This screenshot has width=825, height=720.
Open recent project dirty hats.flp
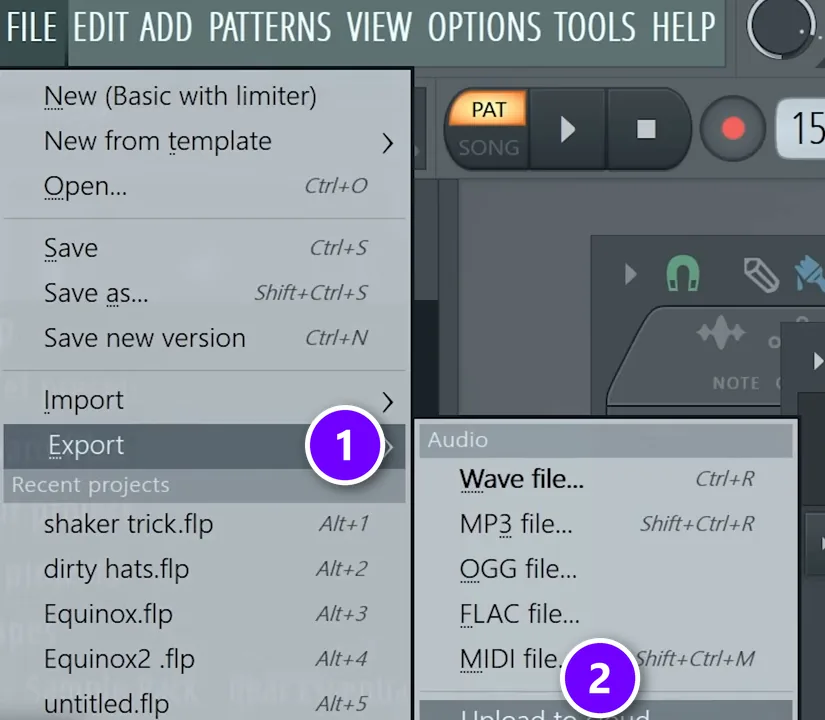click(205, 569)
